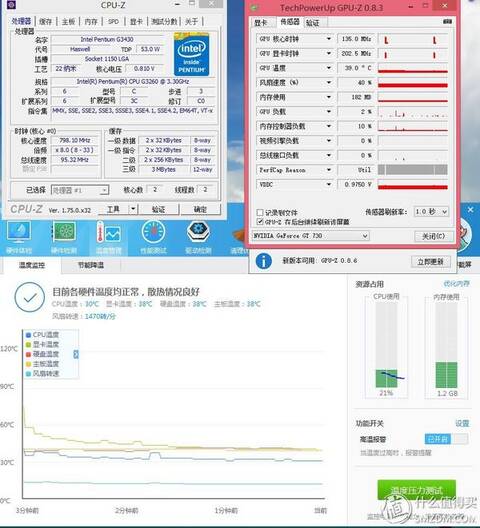This screenshot has height=528, width=480.
Task: Click the 立即更新 update button for GPU-Z
Action: (430, 262)
